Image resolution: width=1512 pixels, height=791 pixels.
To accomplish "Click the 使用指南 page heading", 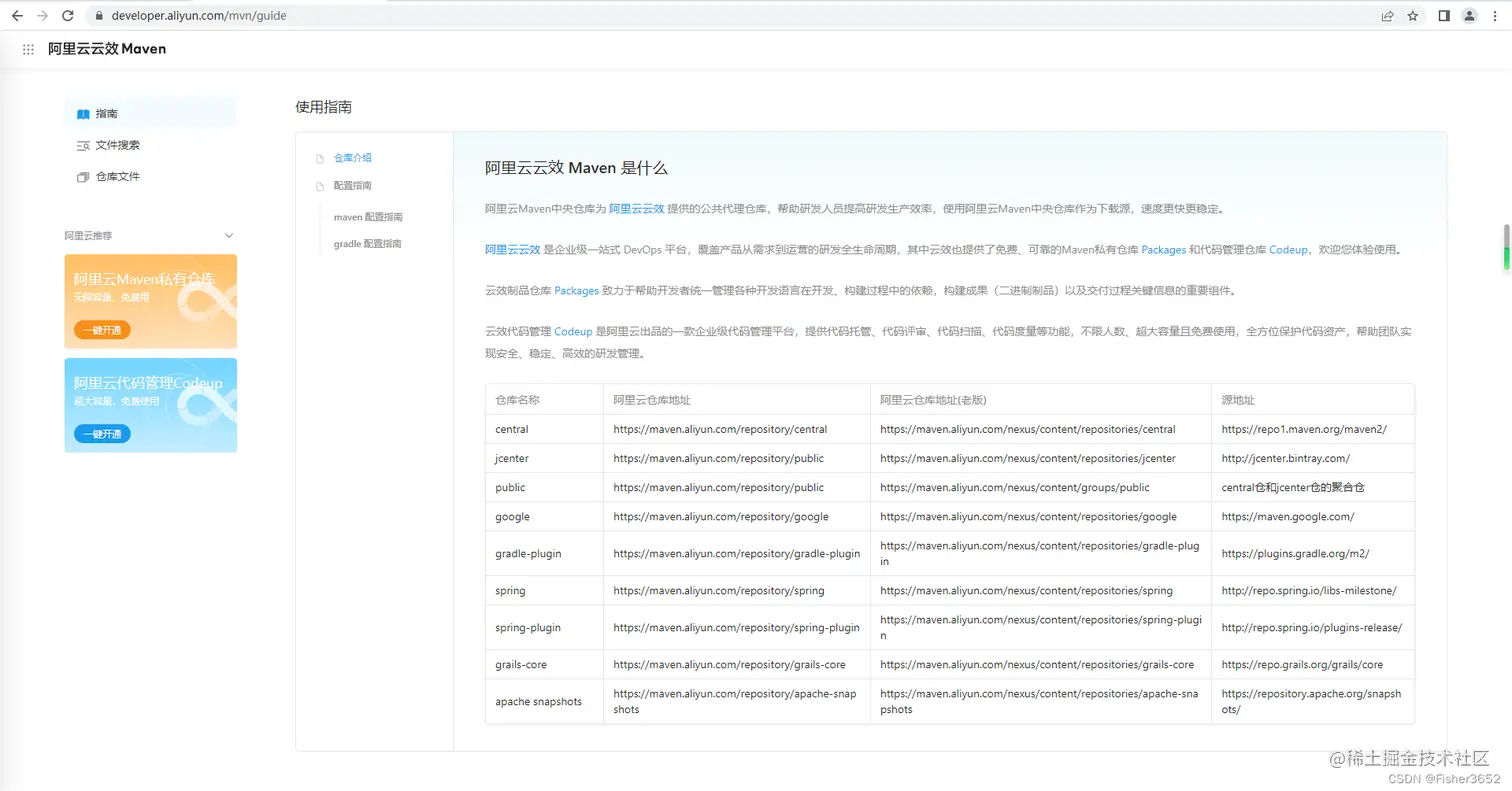I will pos(323,107).
